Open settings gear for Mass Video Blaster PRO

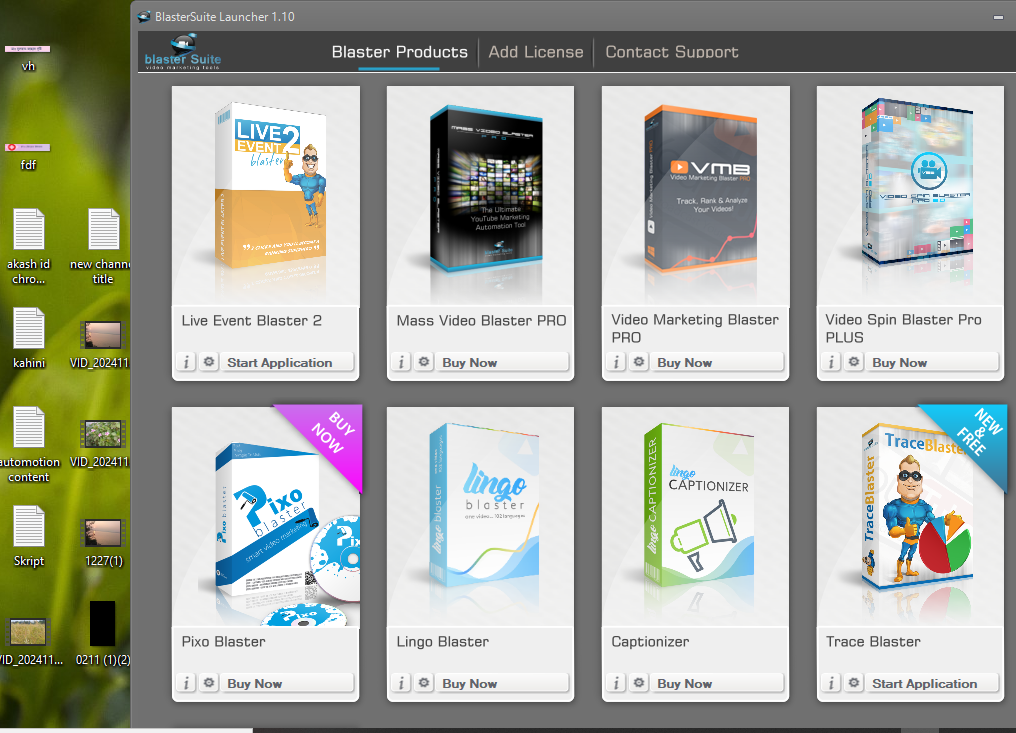click(x=424, y=362)
